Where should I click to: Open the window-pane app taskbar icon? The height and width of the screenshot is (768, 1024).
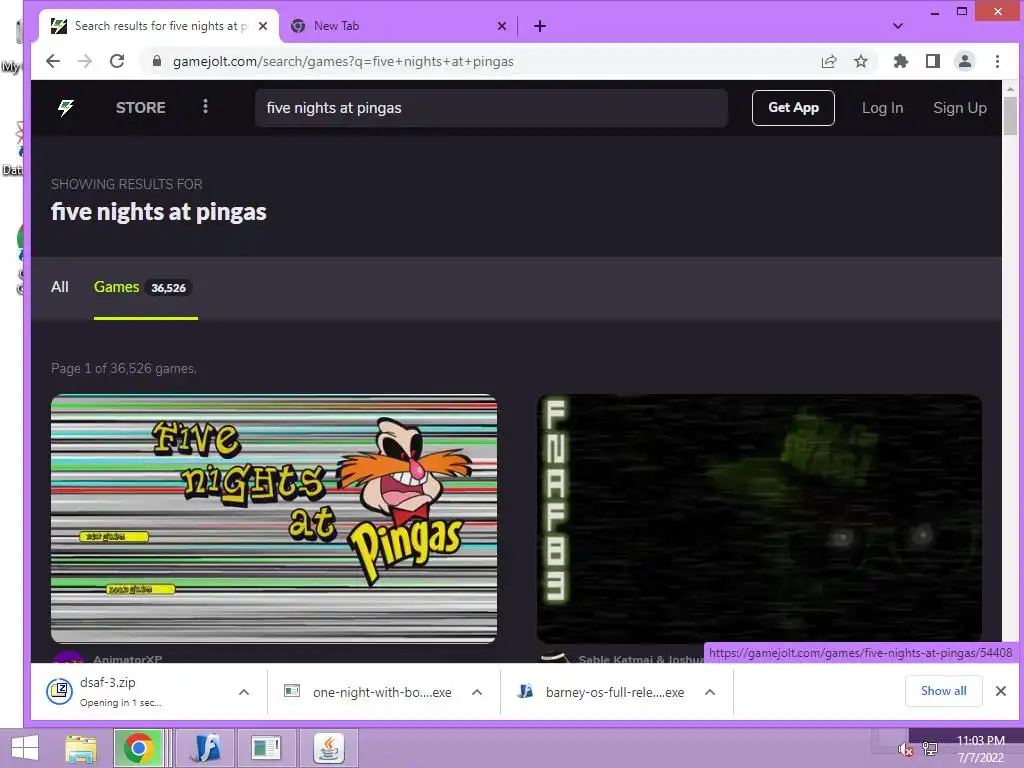pyautogui.click(x=266, y=748)
